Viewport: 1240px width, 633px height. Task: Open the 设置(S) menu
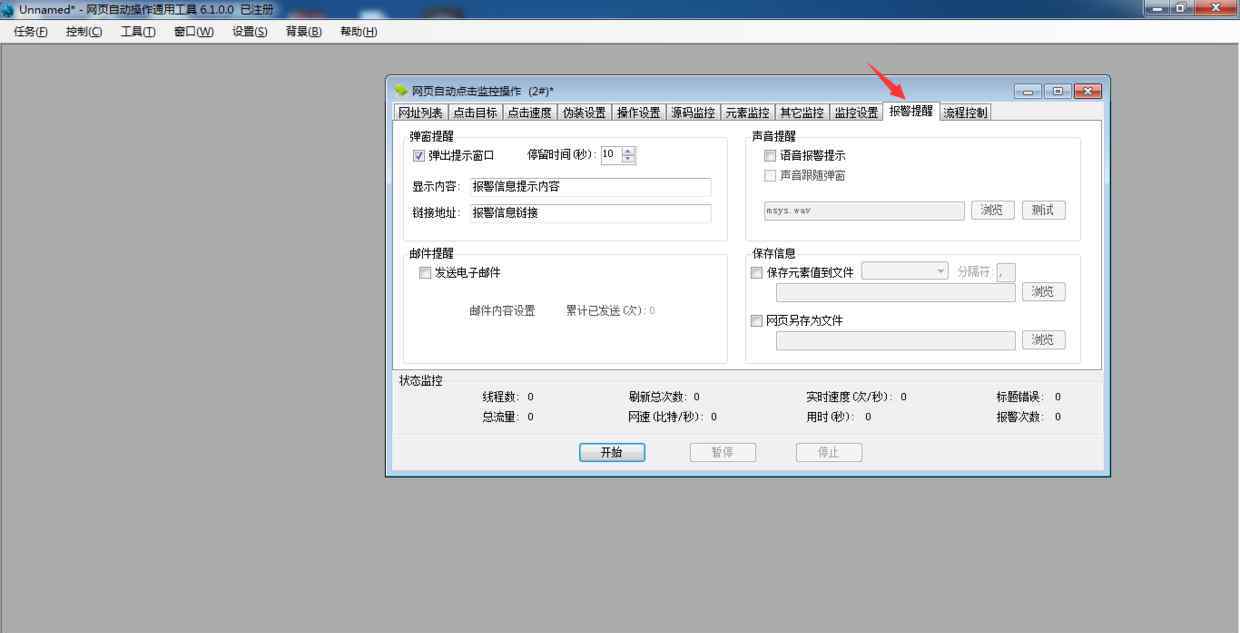249,32
